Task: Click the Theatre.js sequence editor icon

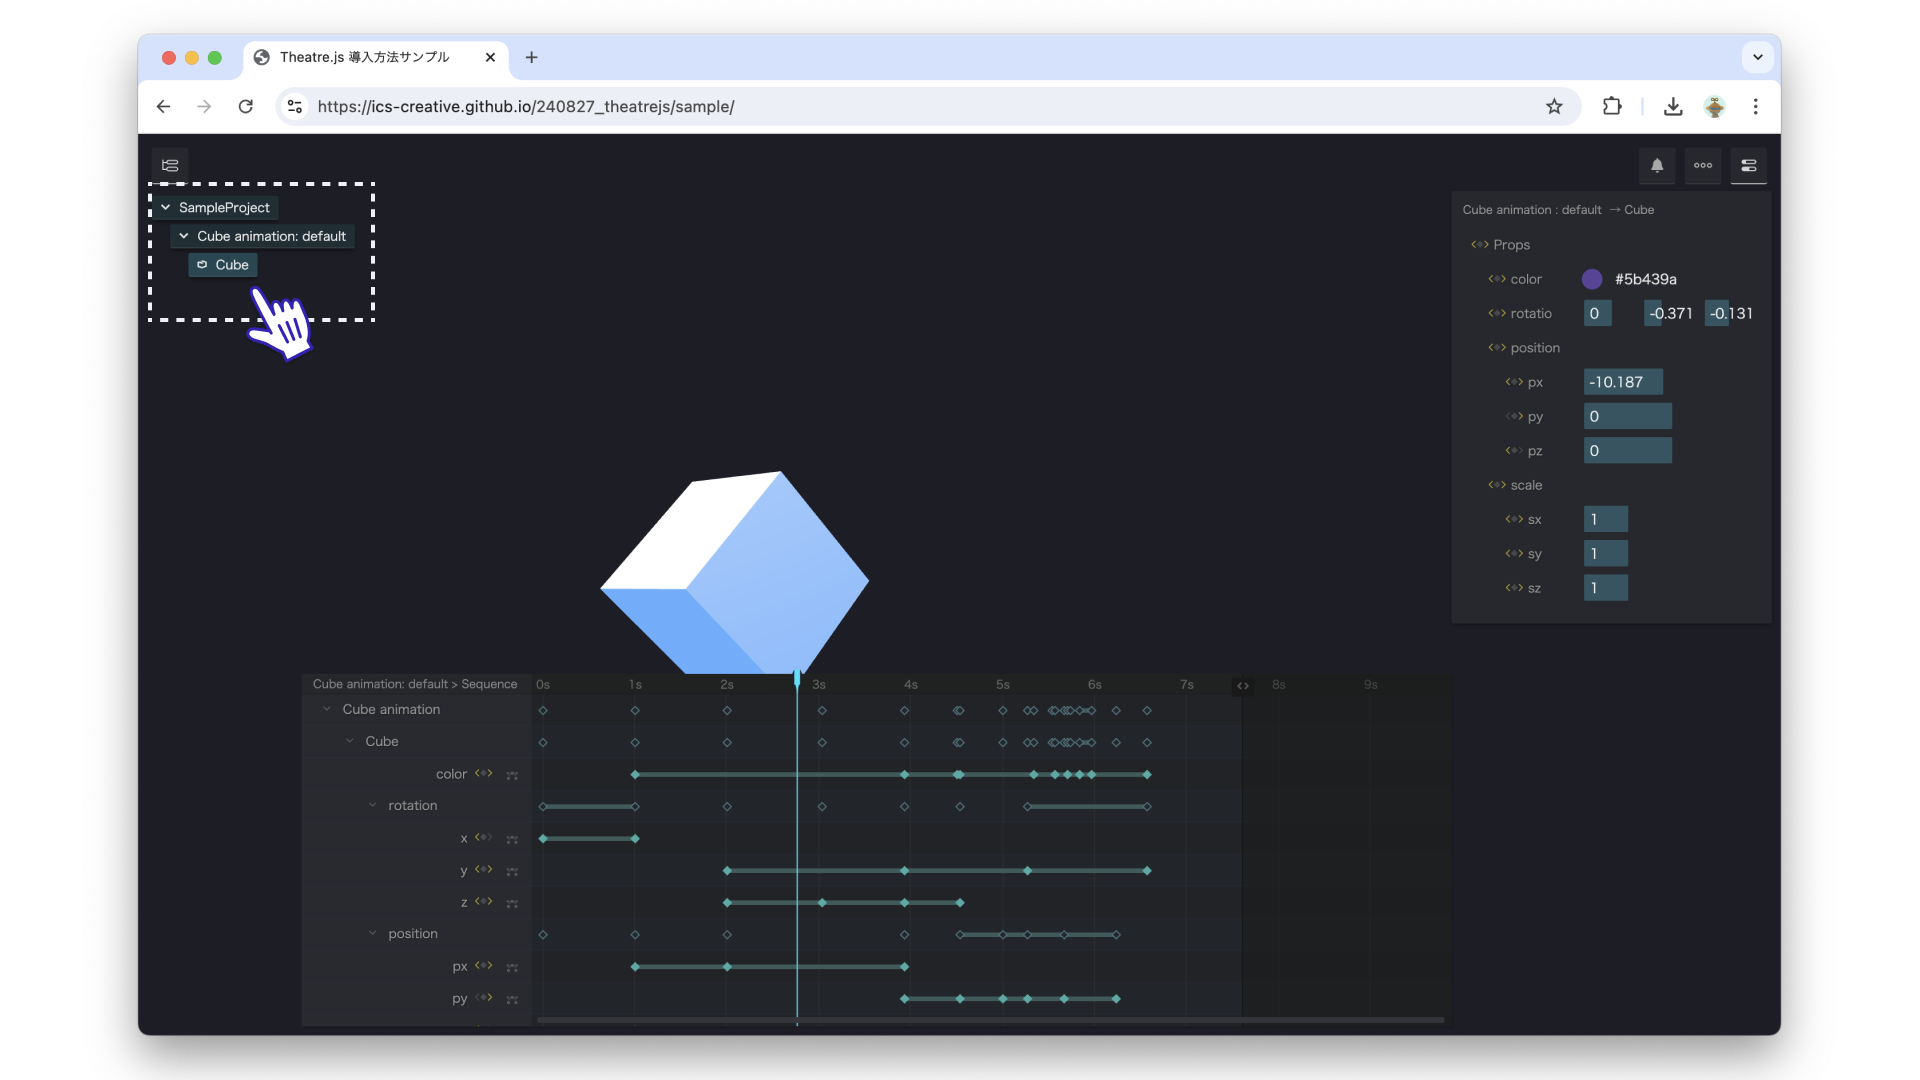Action: 1749,165
